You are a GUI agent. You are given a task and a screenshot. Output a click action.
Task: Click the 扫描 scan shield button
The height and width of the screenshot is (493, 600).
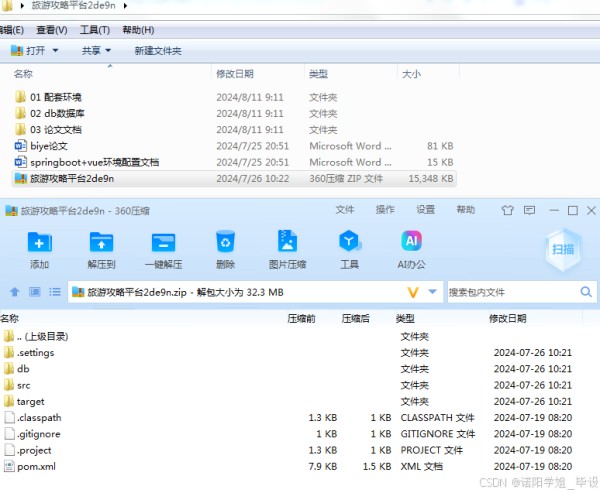click(563, 250)
